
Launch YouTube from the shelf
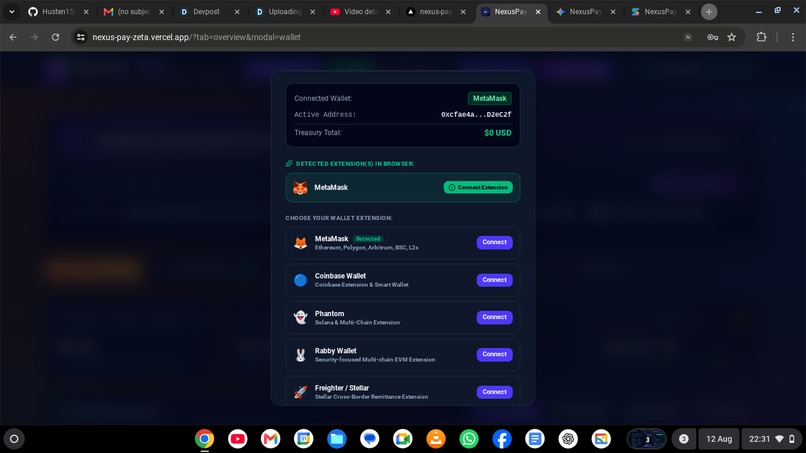237,439
